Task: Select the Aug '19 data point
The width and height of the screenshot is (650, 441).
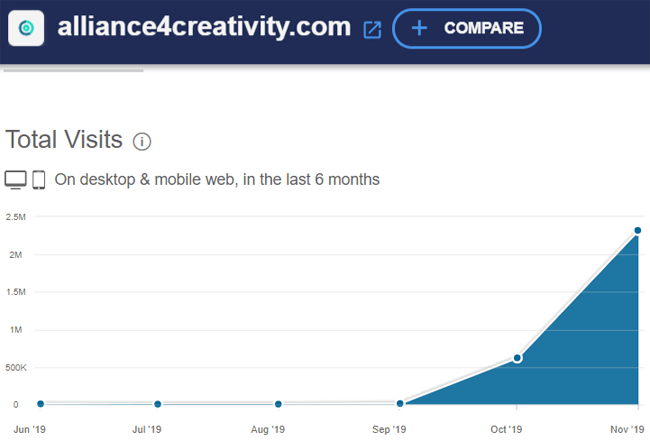Action: (x=279, y=404)
